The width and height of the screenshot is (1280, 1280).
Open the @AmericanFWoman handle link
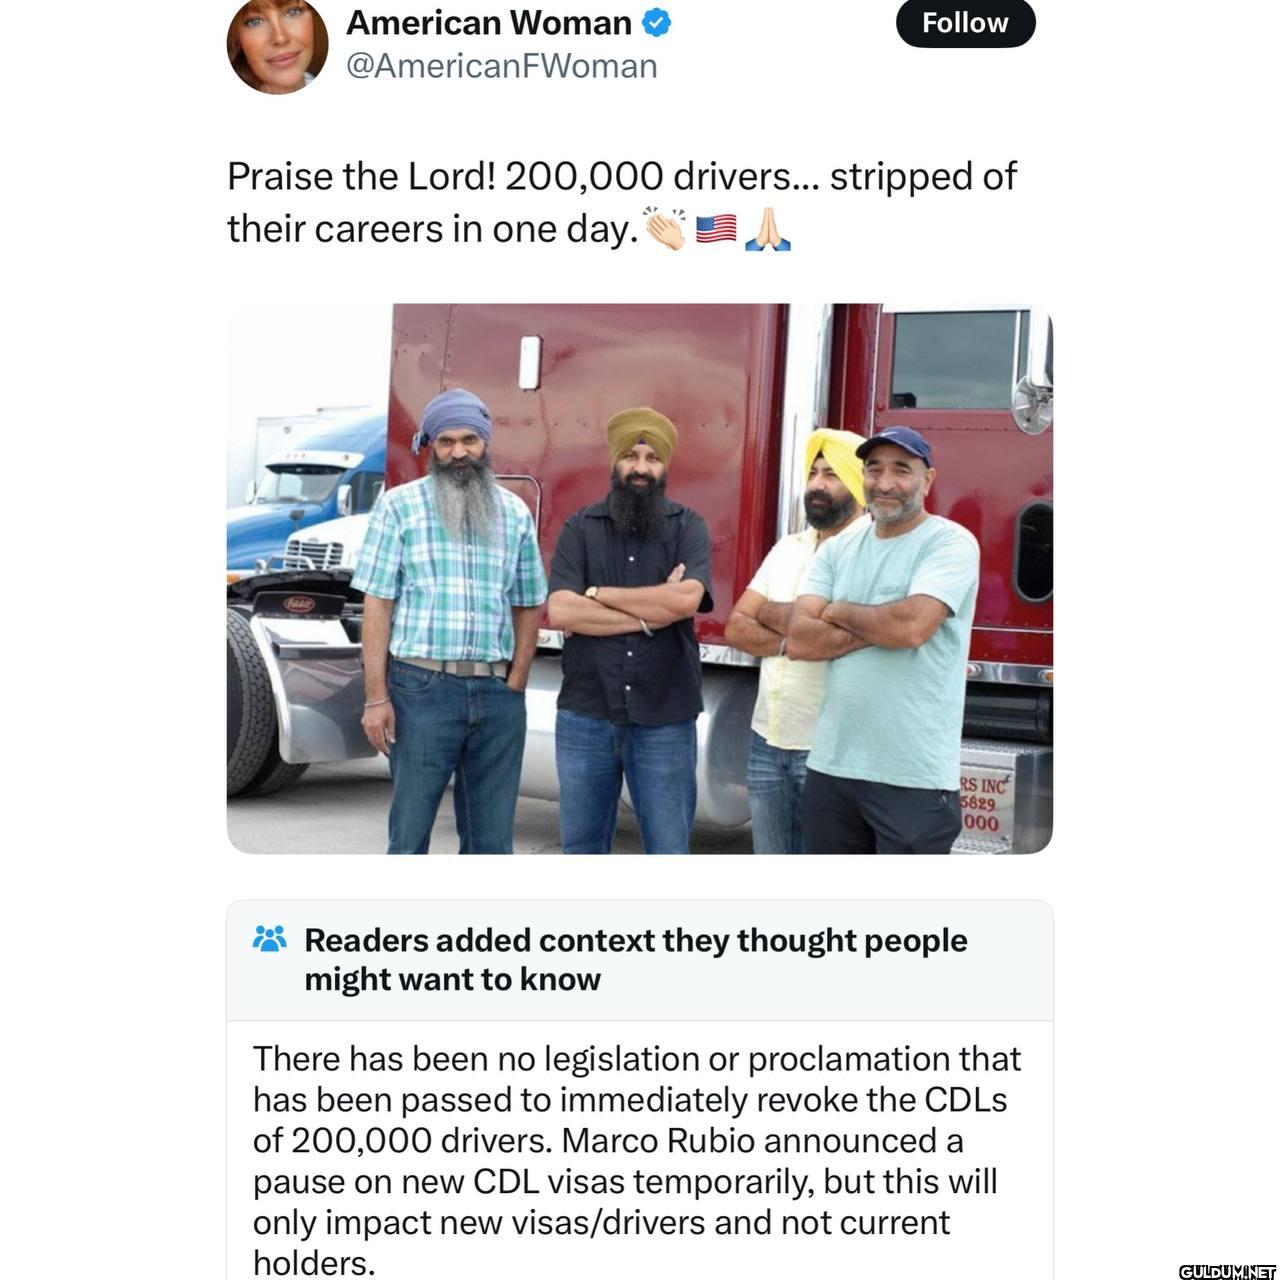tap(501, 66)
